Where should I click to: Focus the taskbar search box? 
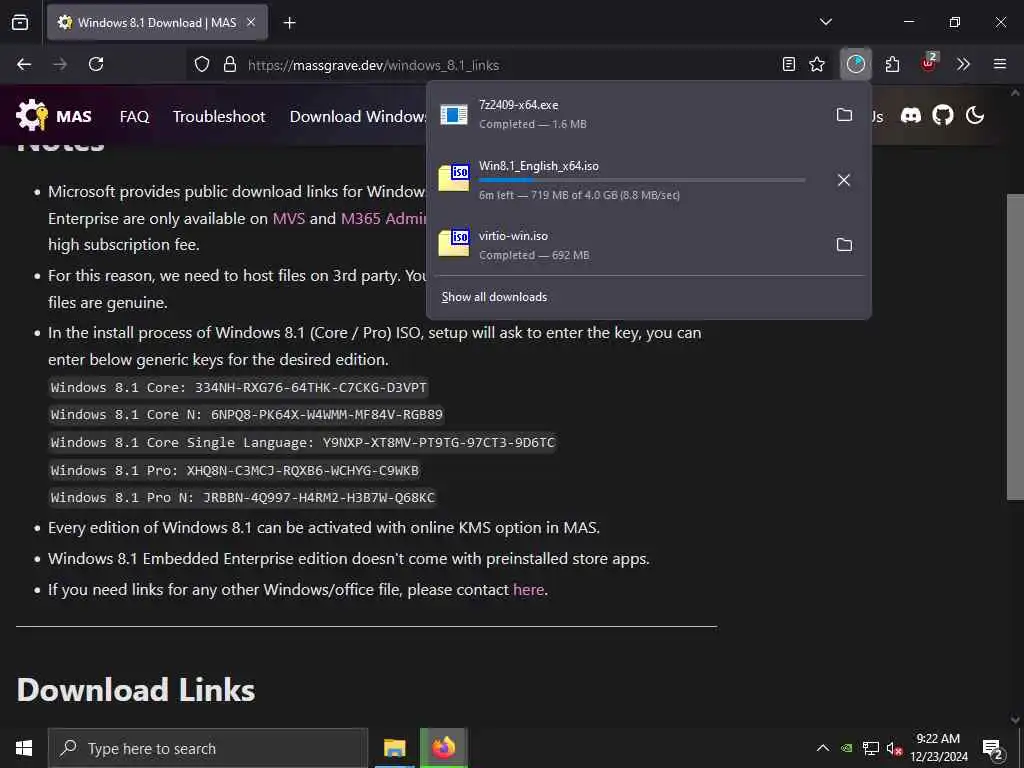pyautogui.click(x=208, y=748)
